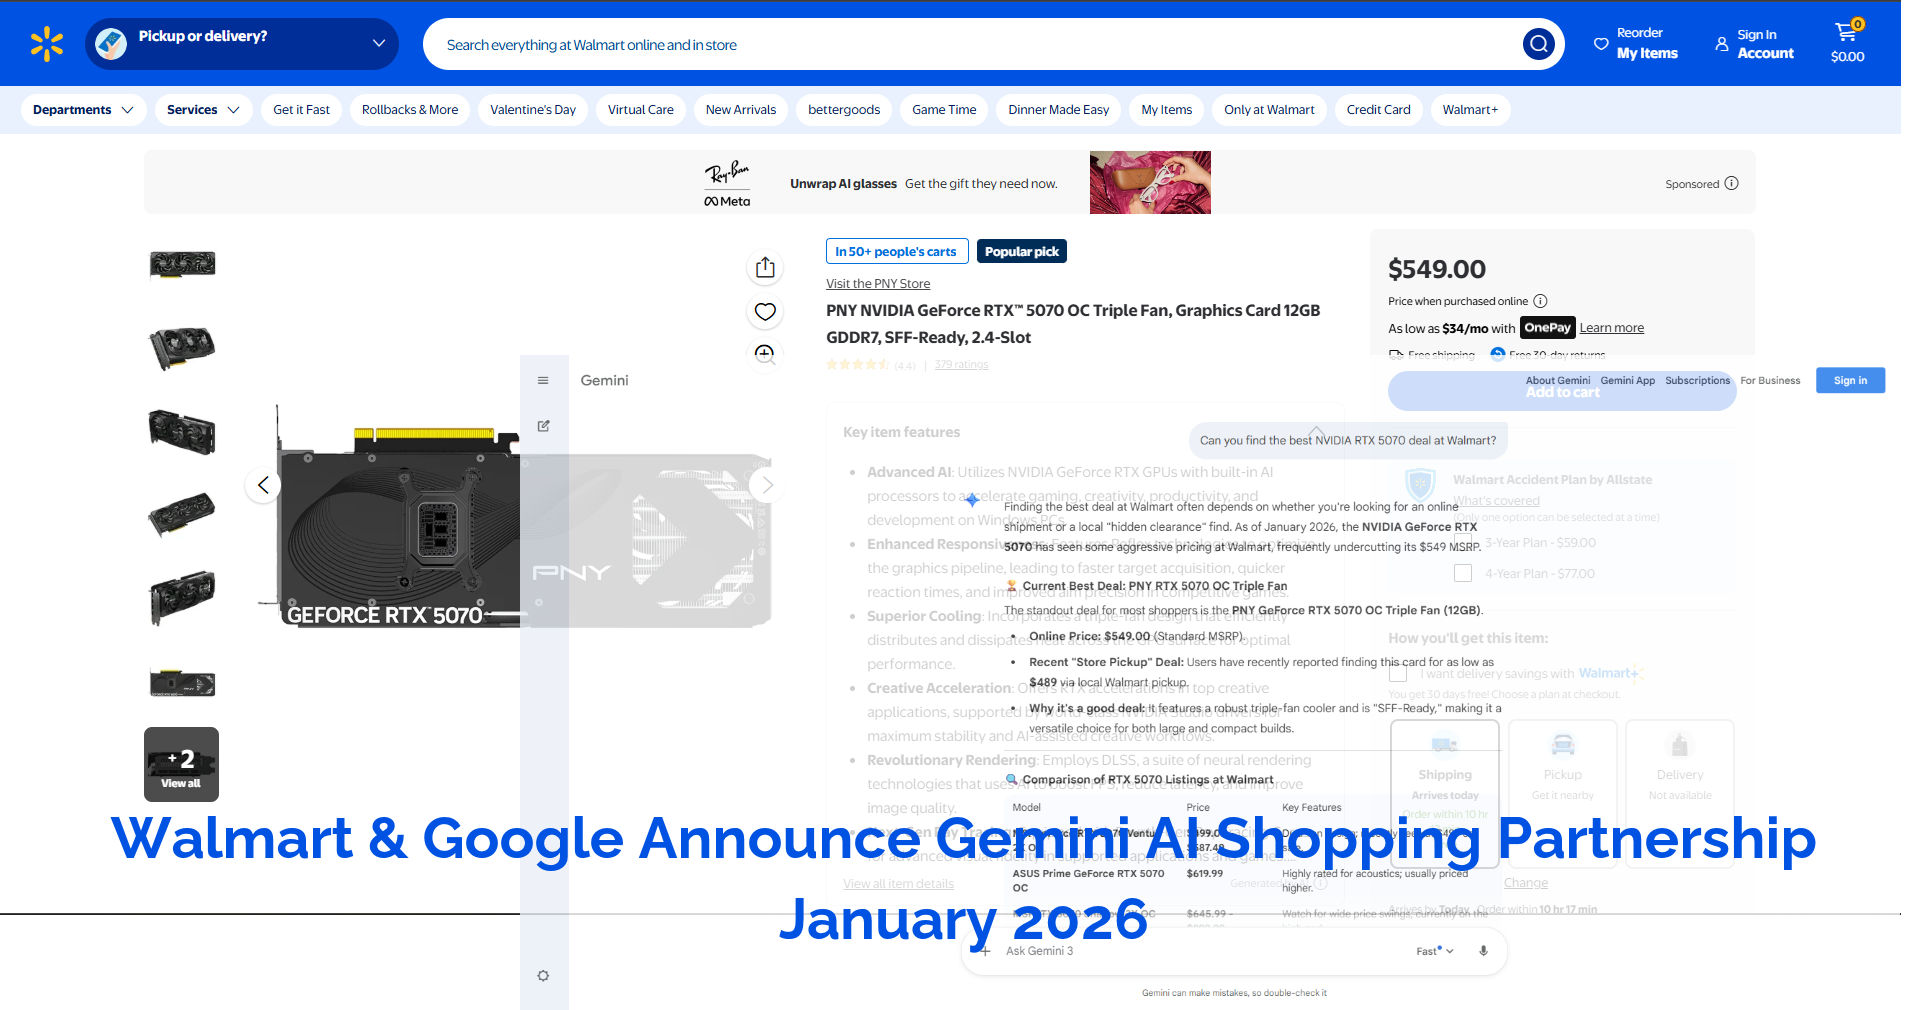Click Gemini new chat pencil icon

click(x=543, y=426)
